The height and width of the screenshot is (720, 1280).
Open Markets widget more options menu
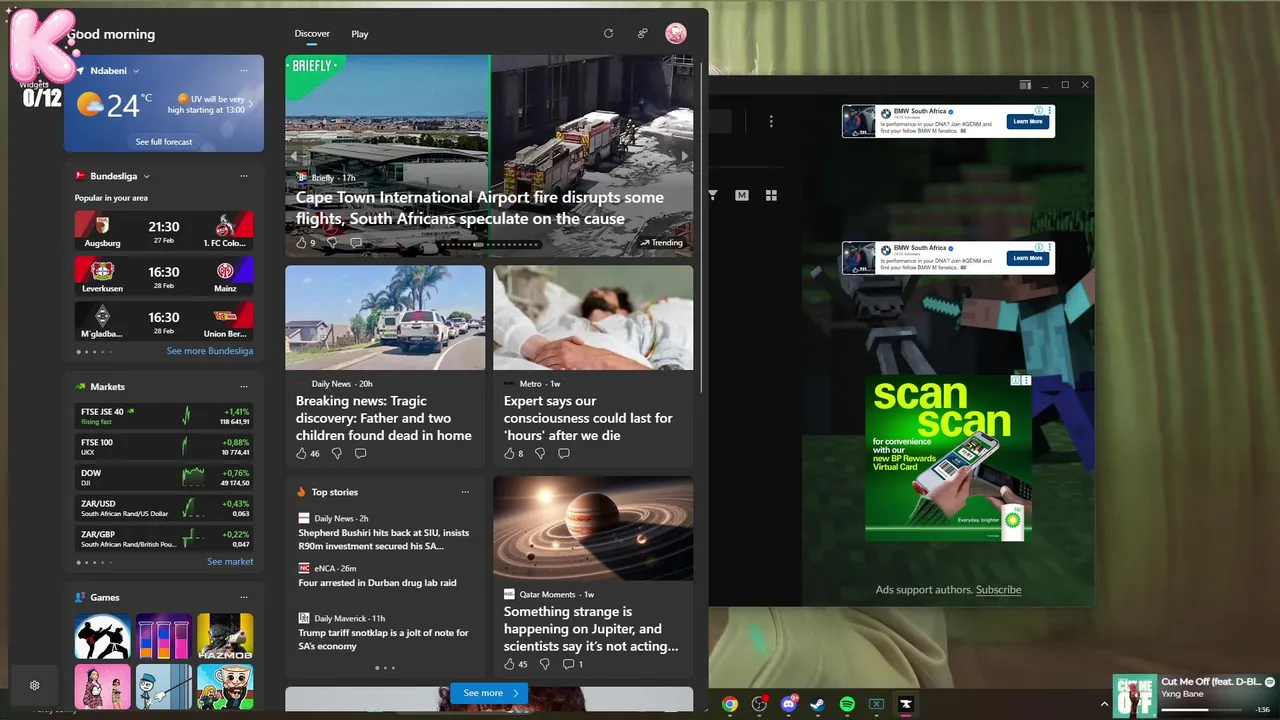tap(243, 386)
